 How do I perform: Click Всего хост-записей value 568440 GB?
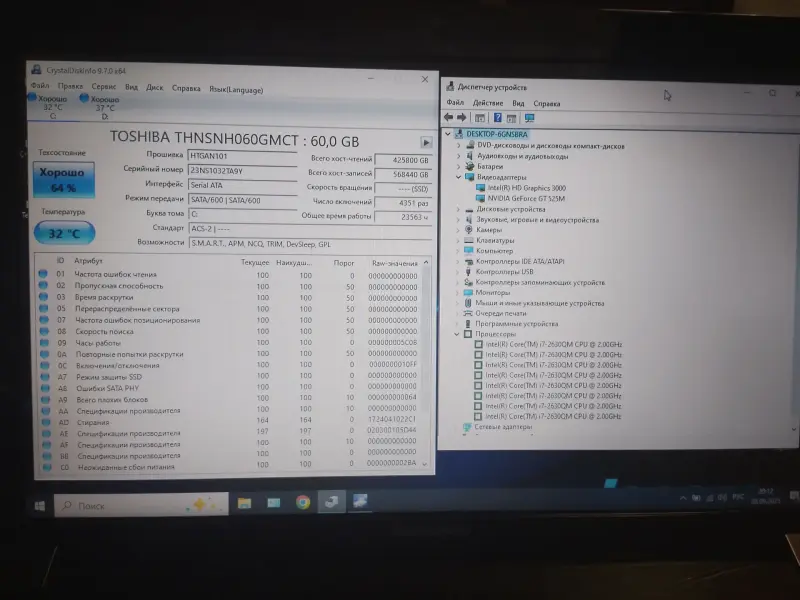(x=403, y=174)
